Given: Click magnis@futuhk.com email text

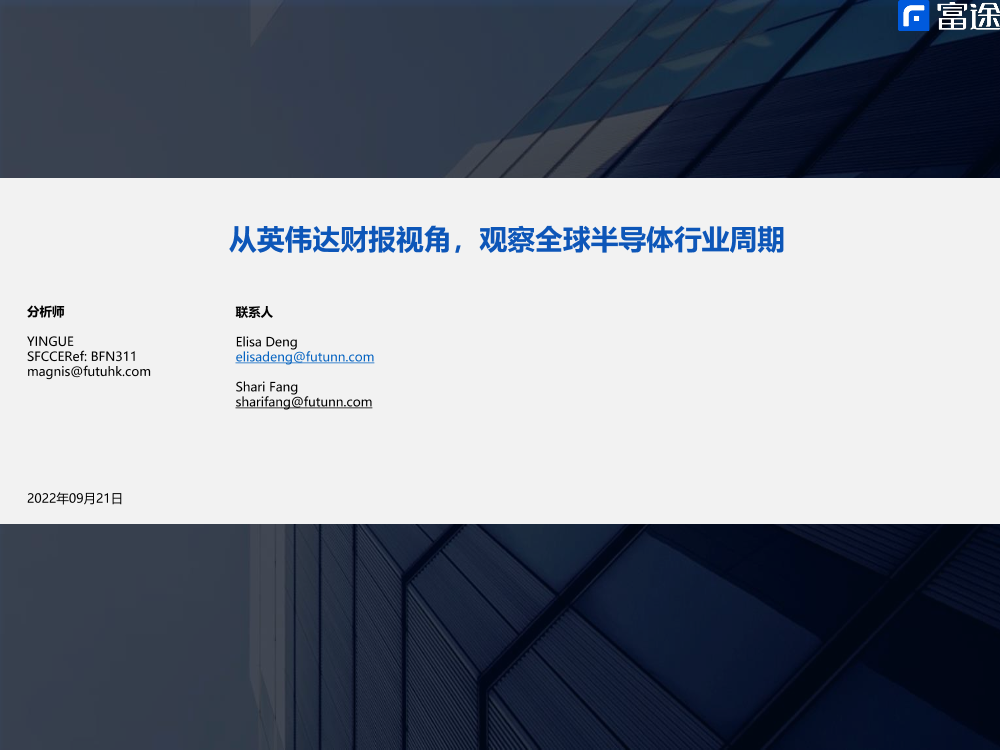Looking at the screenshot, I should (89, 372).
